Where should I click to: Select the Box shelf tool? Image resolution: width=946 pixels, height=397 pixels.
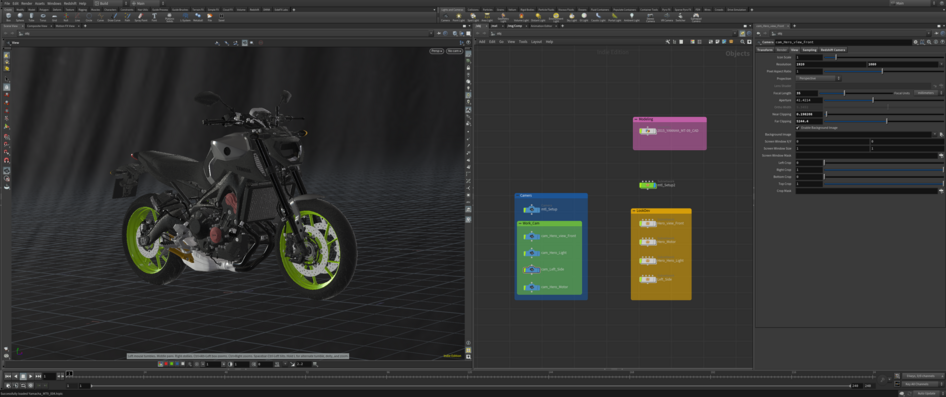point(8,16)
